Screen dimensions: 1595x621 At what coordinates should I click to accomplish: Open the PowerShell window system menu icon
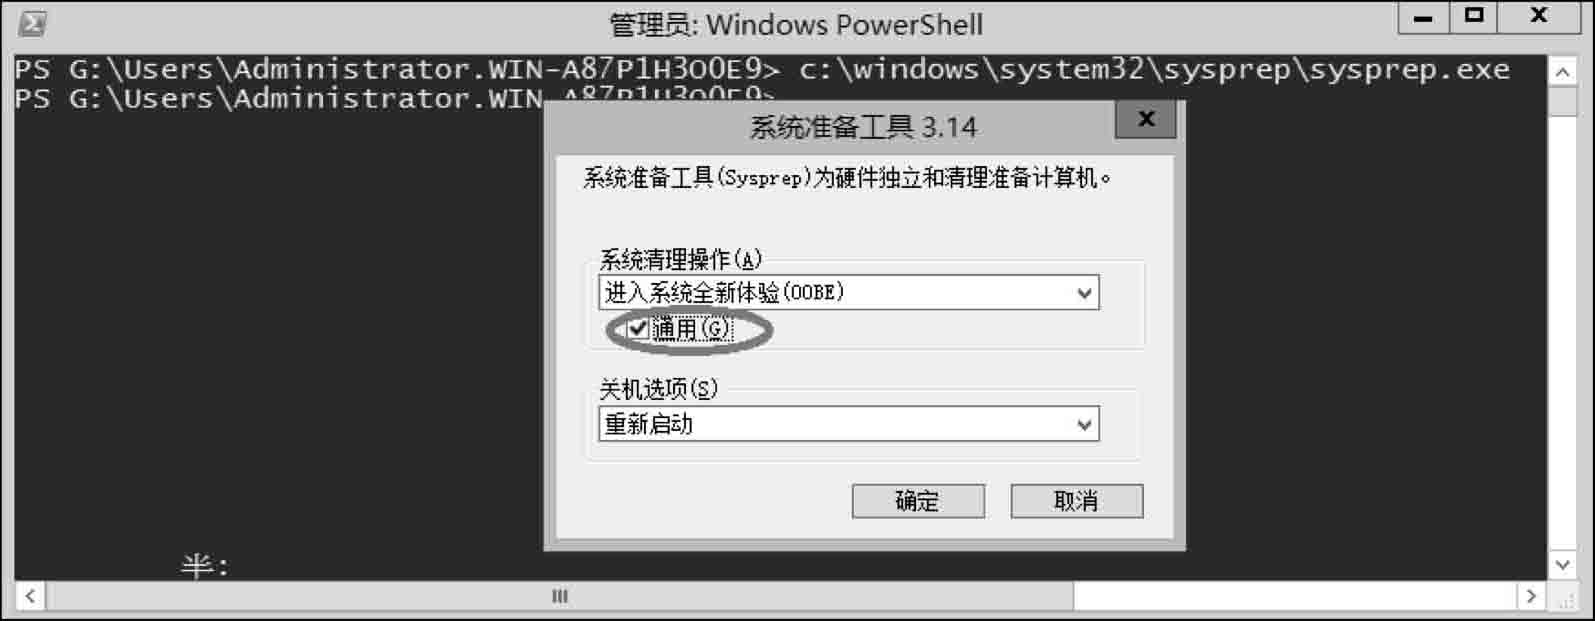[x=32, y=23]
